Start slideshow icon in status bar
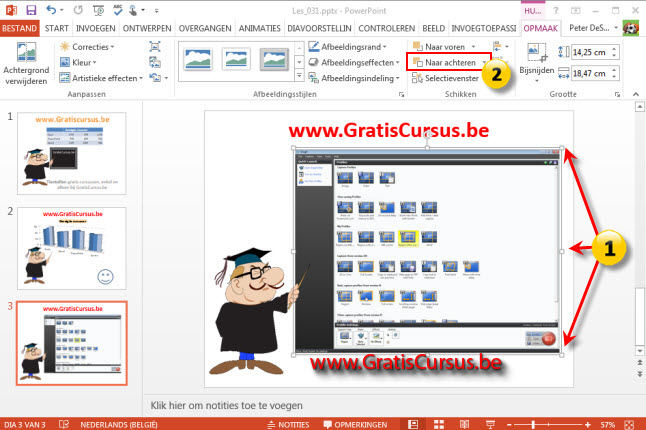Viewport: 646px width, 430px height. [490, 424]
